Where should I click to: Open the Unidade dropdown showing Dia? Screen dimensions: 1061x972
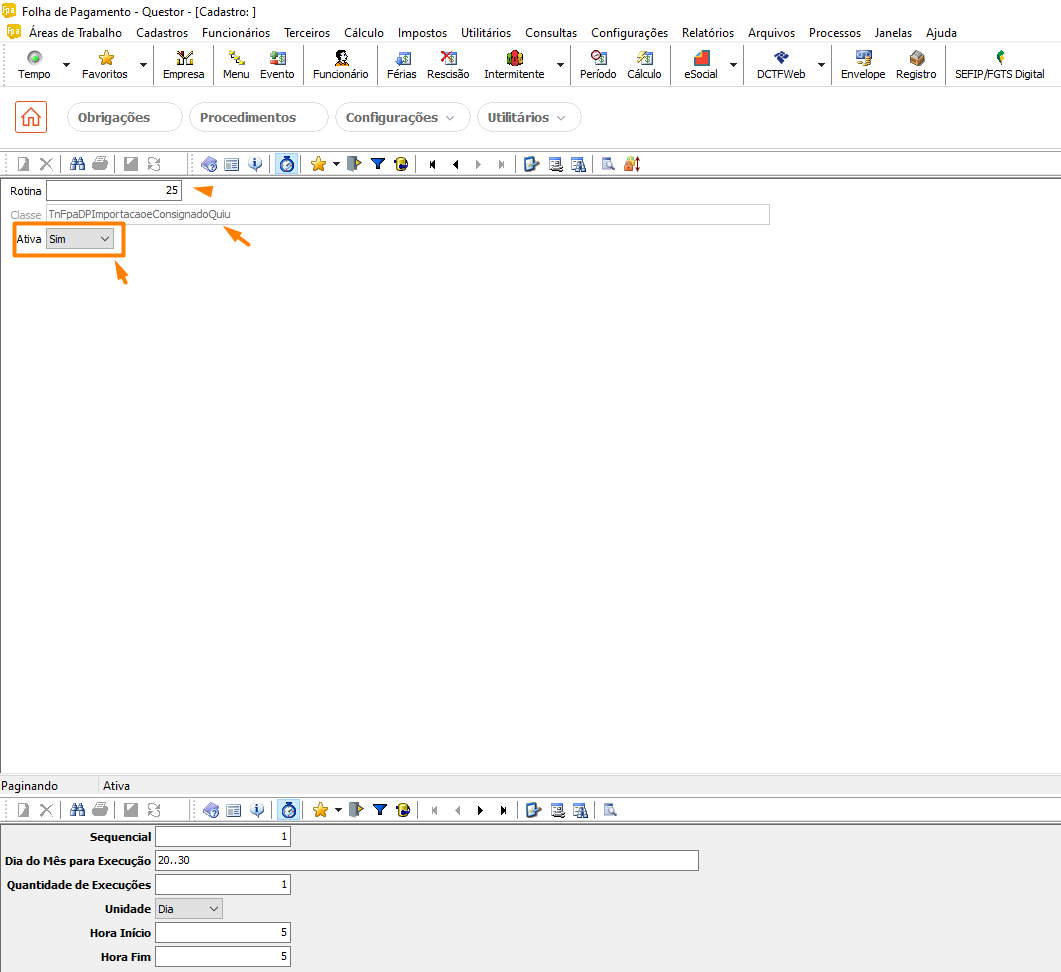click(x=189, y=909)
